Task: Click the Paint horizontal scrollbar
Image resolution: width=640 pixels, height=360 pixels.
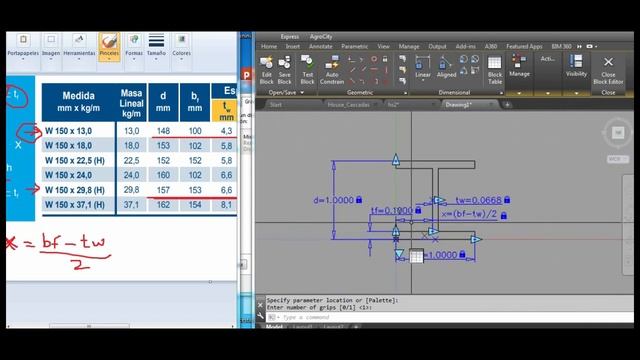Action: click(x=89, y=326)
